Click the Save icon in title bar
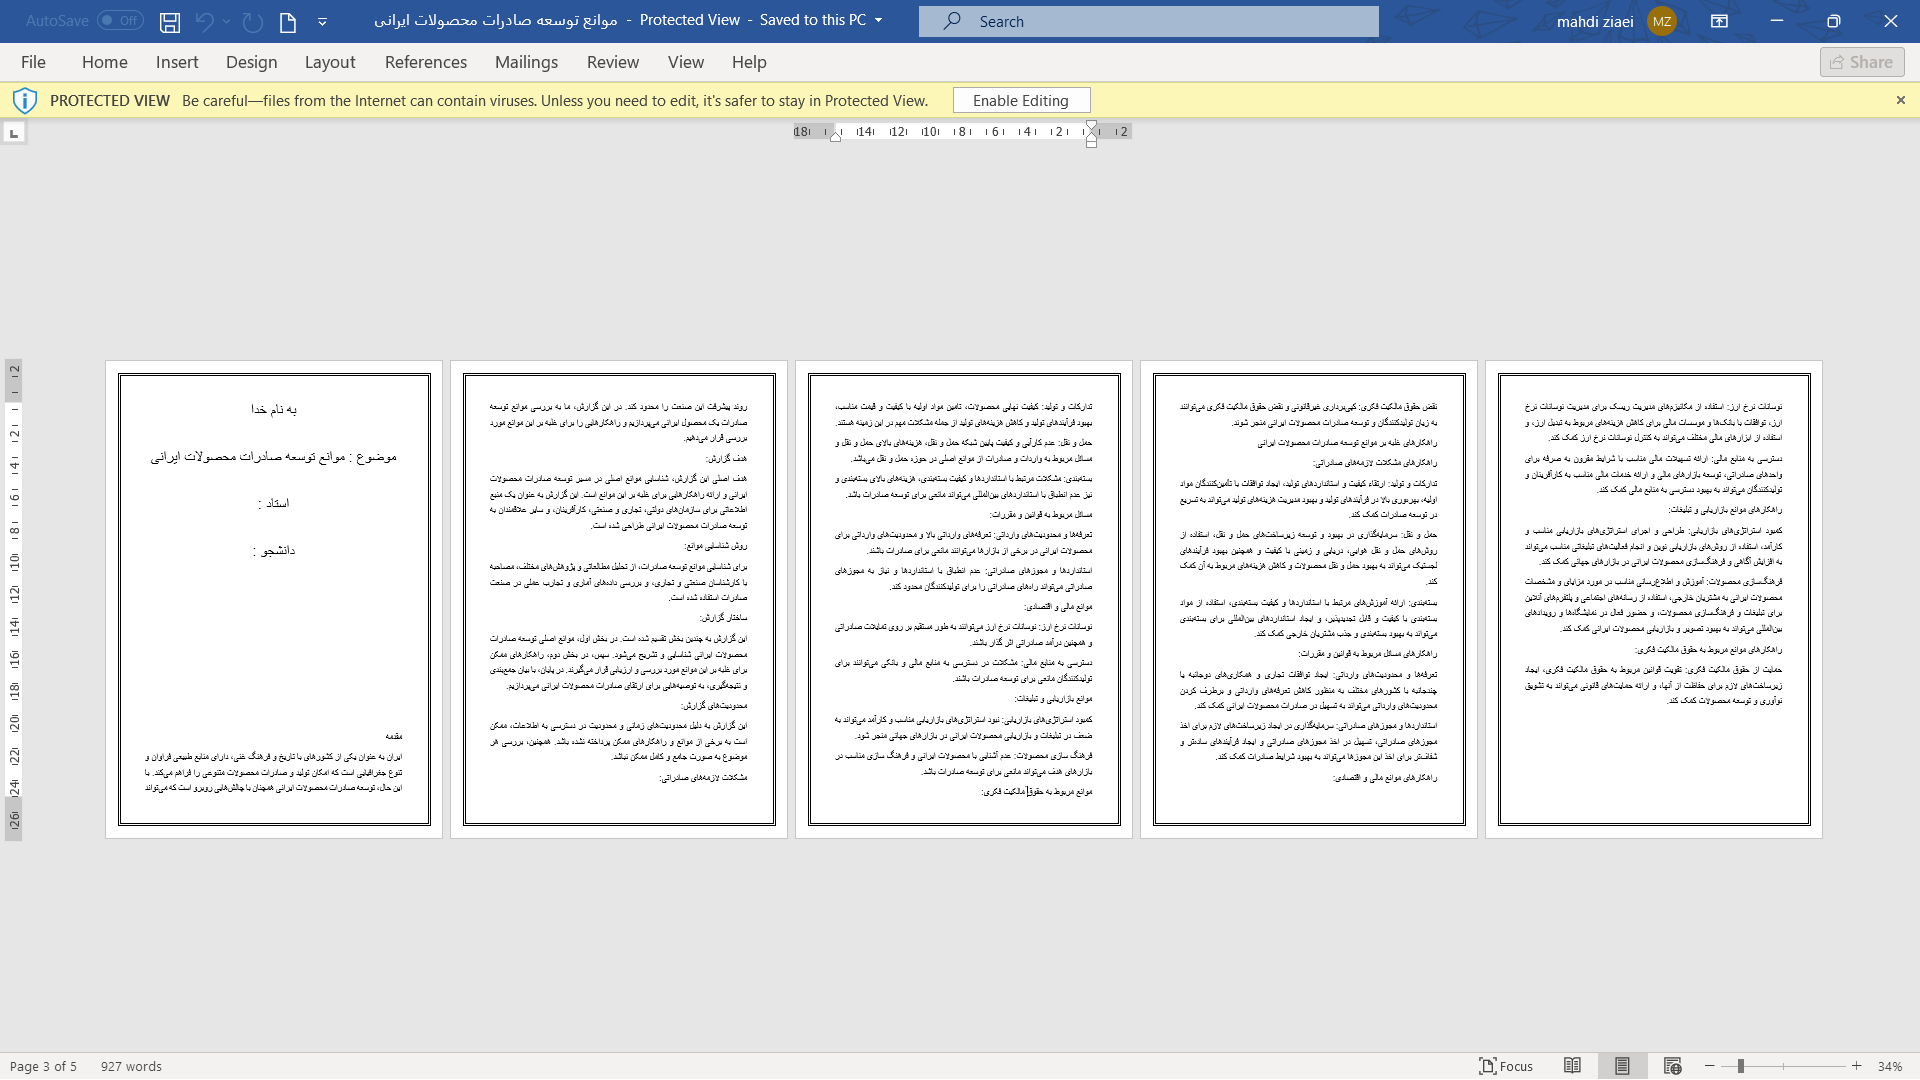 pyautogui.click(x=170, y=21)
